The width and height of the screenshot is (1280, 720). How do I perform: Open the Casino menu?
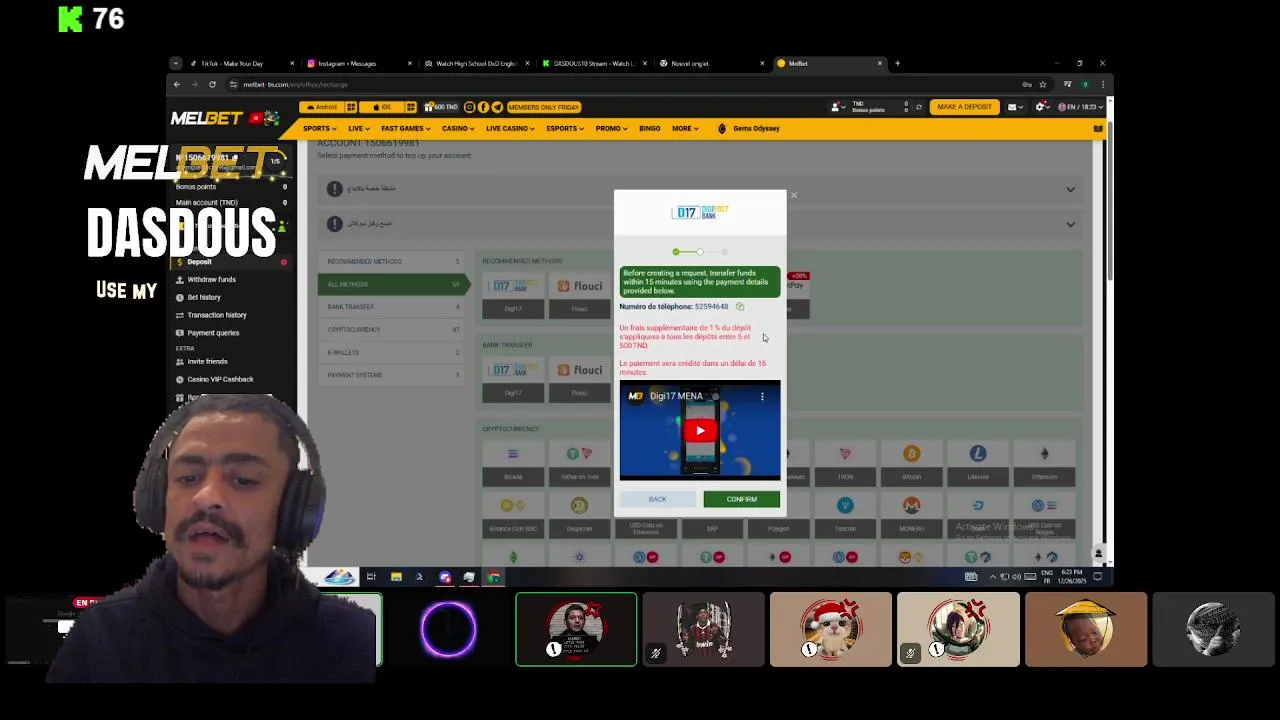click(x=457, y=128)
